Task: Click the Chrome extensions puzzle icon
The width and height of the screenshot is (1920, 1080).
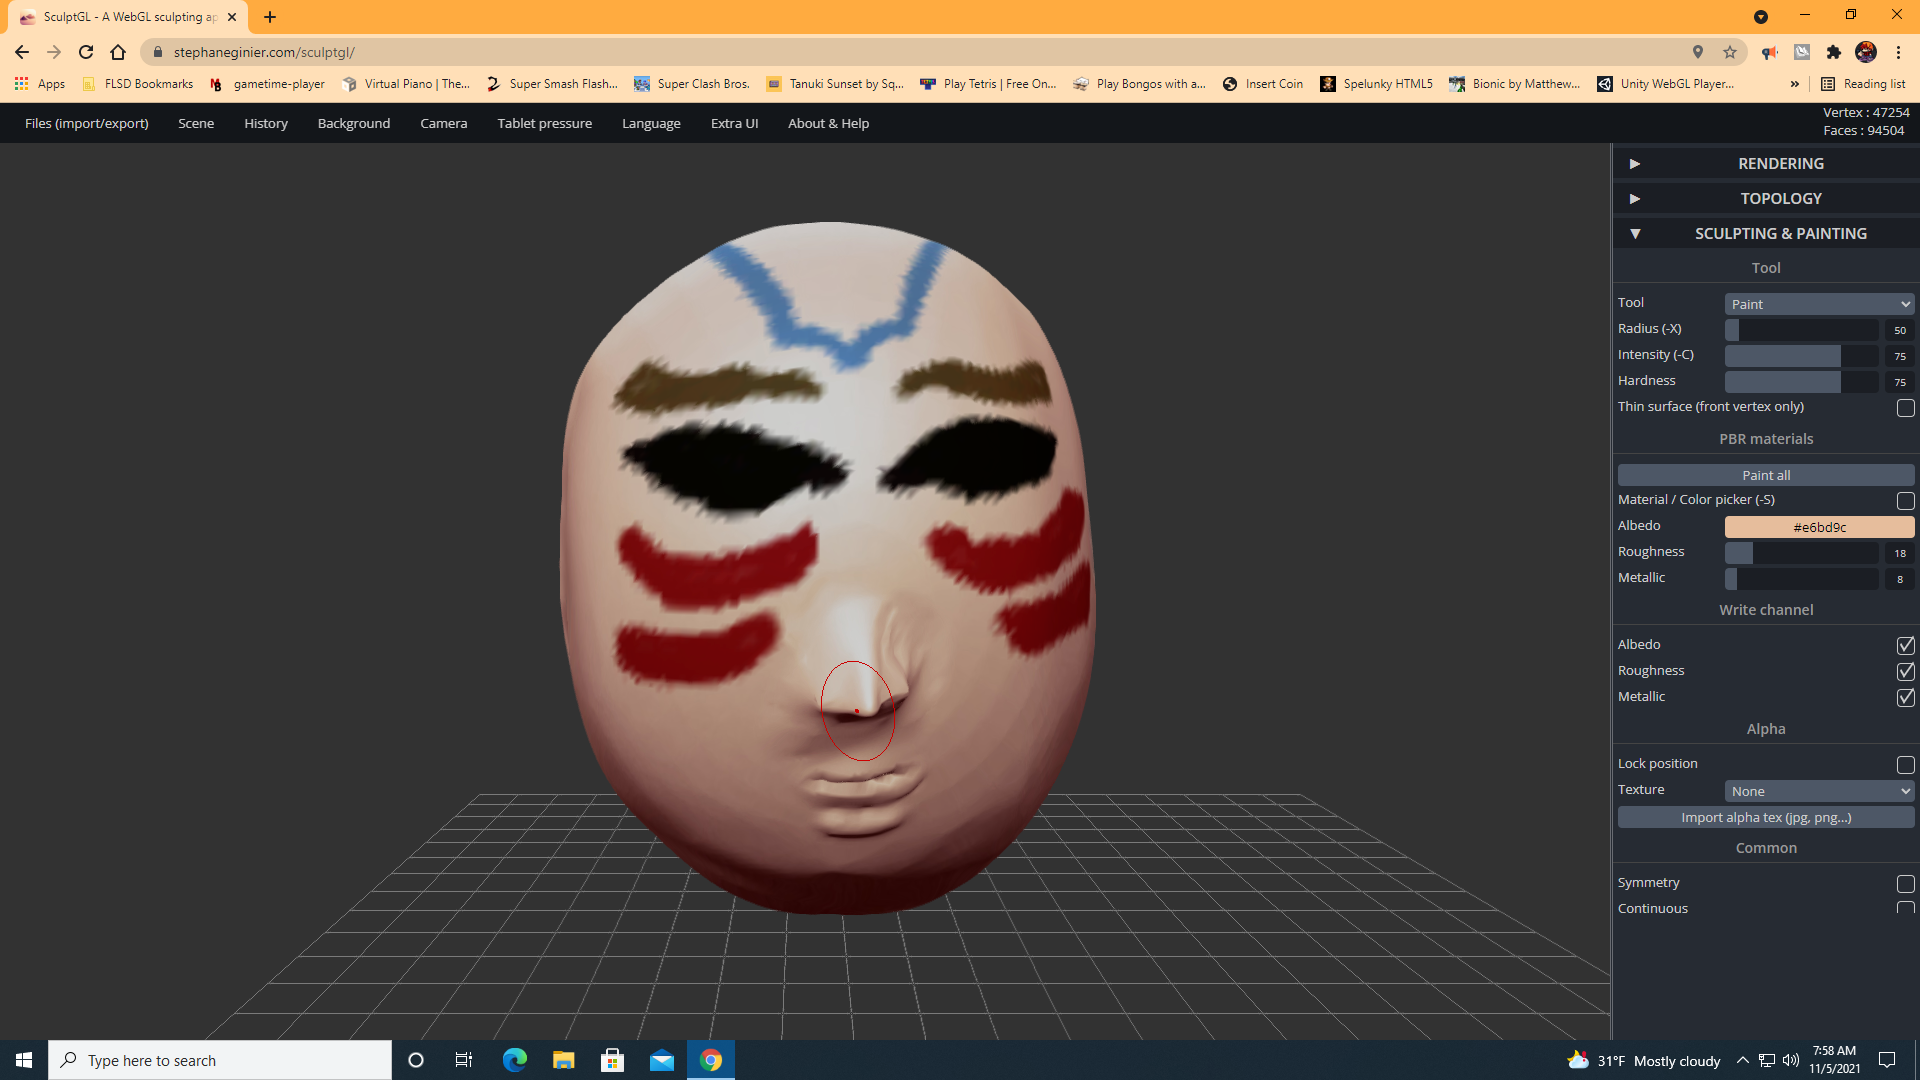Action: [x=1835, y=52]
